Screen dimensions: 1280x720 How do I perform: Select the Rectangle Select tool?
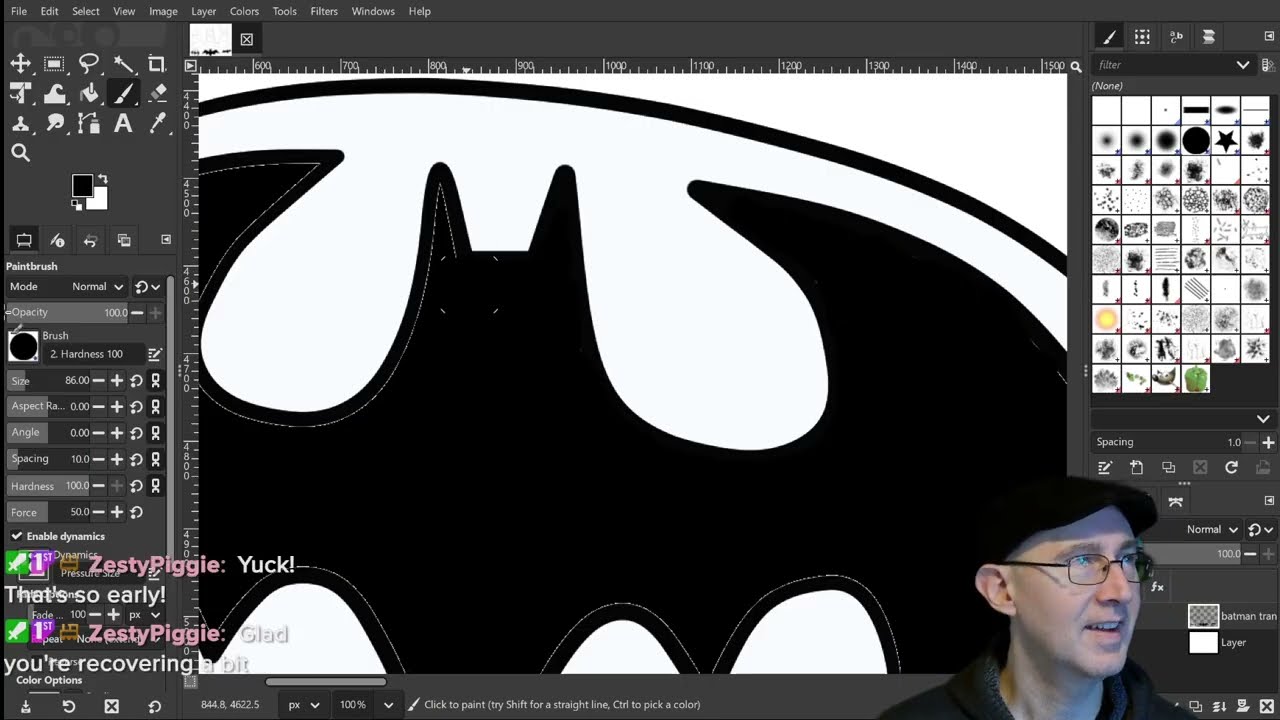[x=54, y=64]
